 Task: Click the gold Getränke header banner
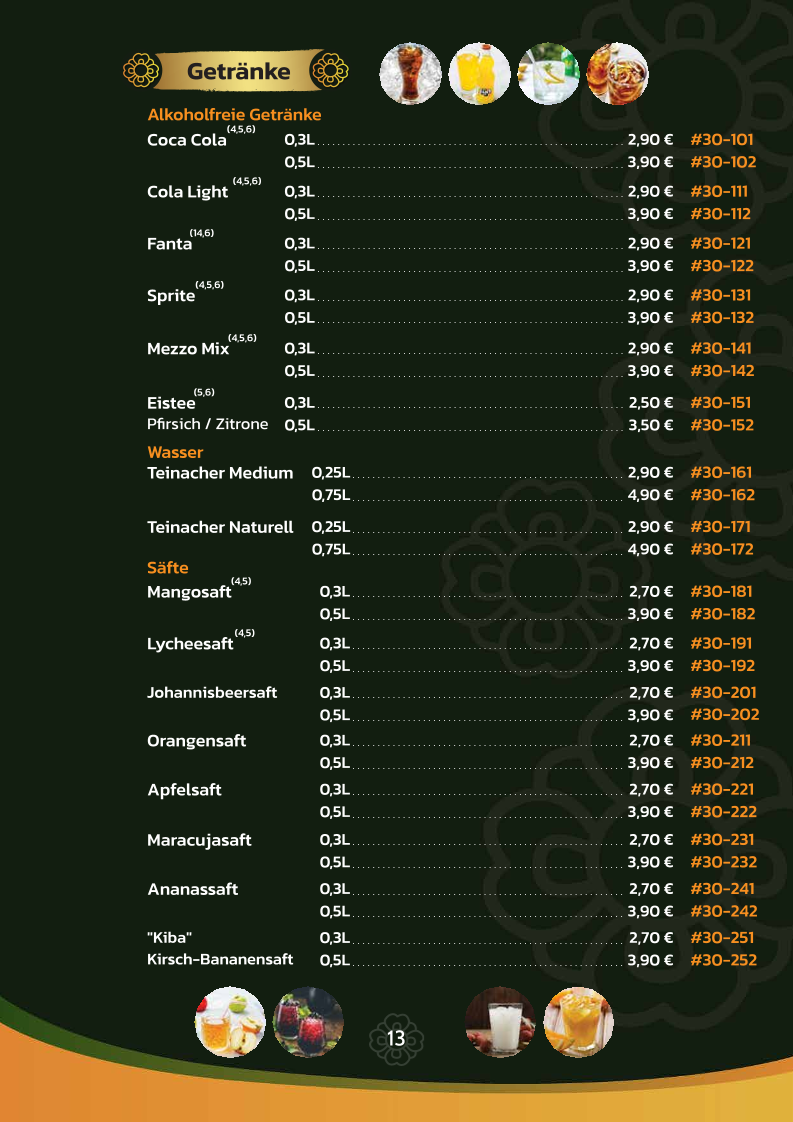point(238,71)
